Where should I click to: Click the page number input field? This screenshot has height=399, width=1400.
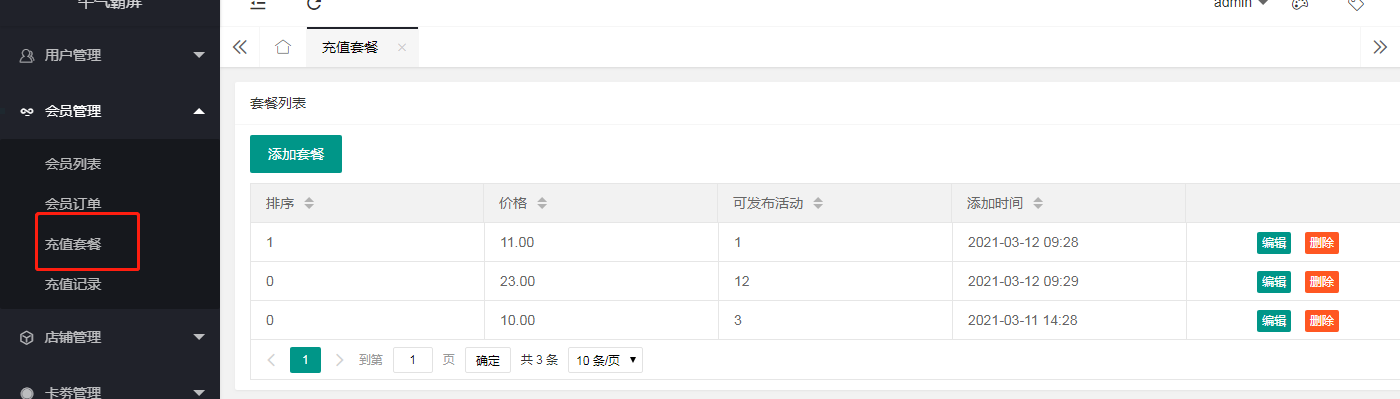tap(413, 360)
